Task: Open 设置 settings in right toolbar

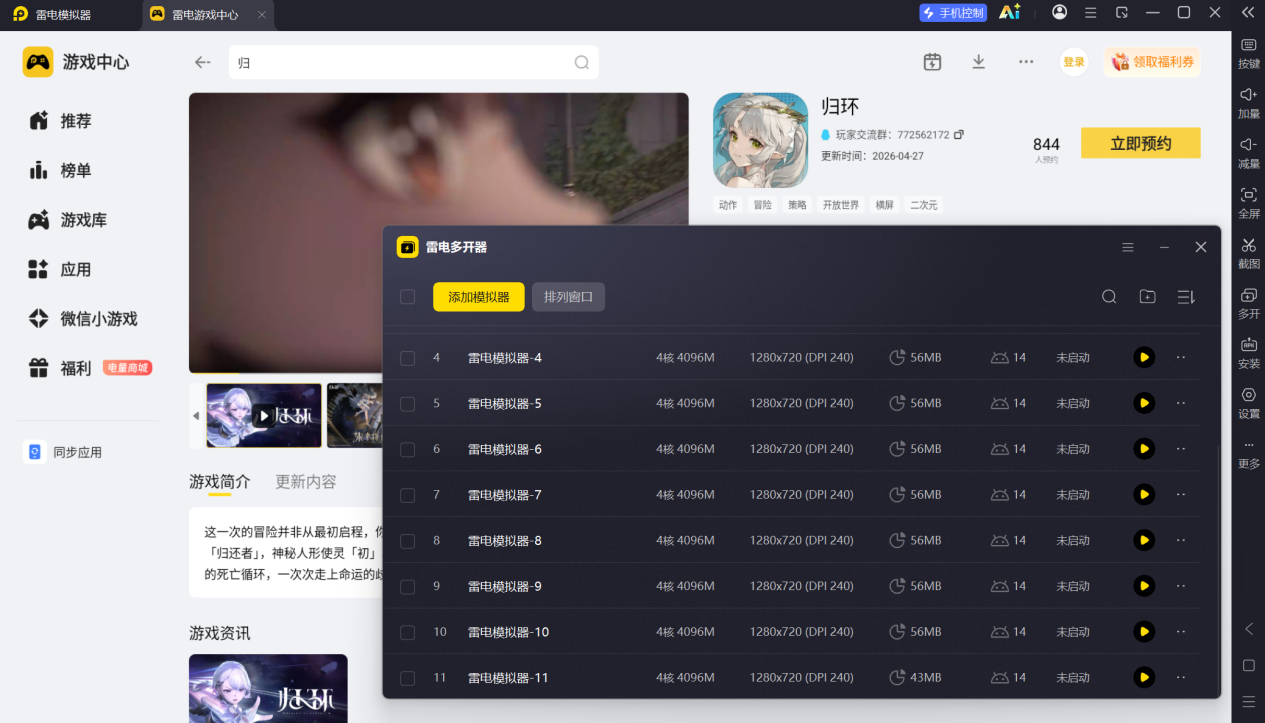Action: coord(1249,403)
